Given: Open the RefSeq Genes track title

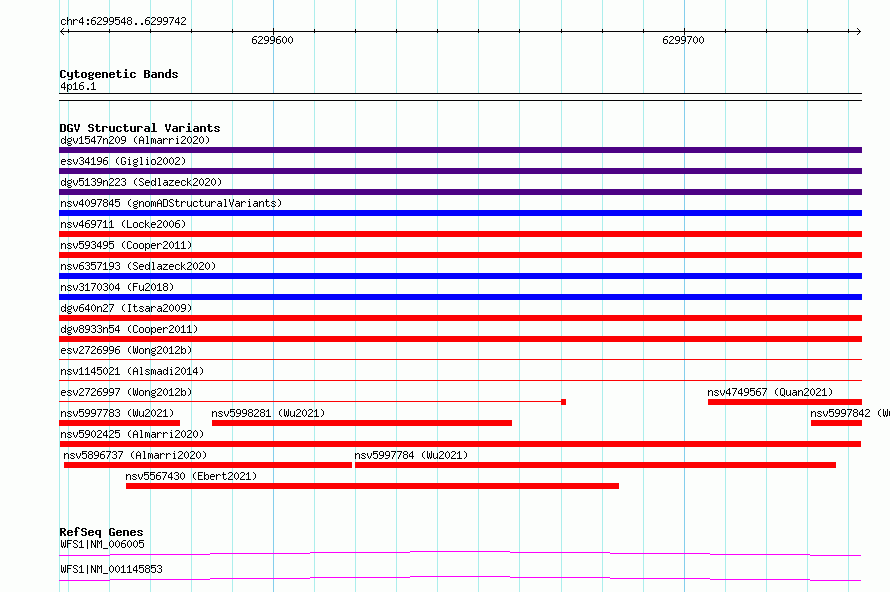Looking at the screenshot, I should [x=102, y=532].
